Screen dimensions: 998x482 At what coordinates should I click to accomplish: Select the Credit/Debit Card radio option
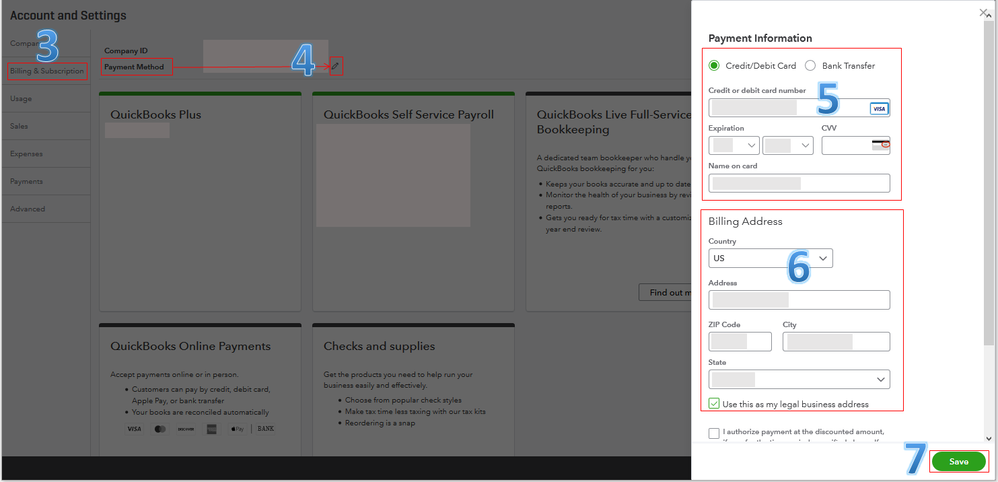point(714,66)
